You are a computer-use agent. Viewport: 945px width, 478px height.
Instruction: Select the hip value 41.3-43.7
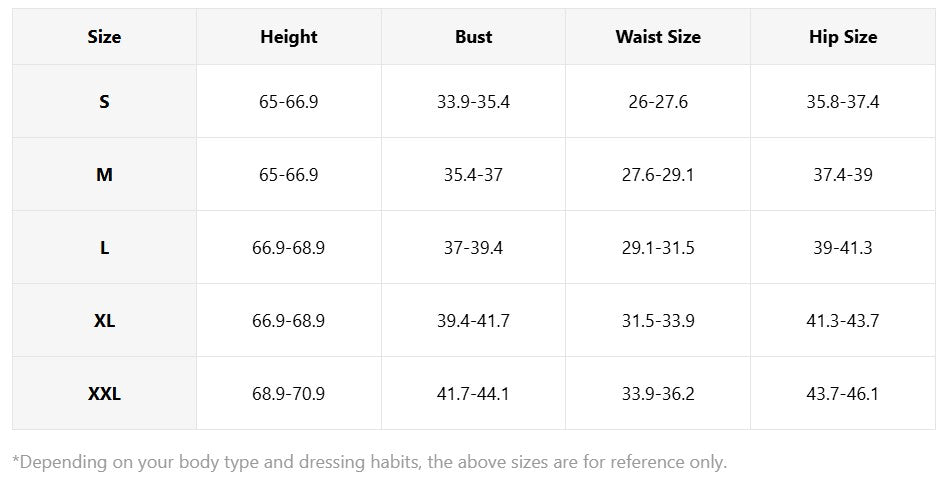842,321
